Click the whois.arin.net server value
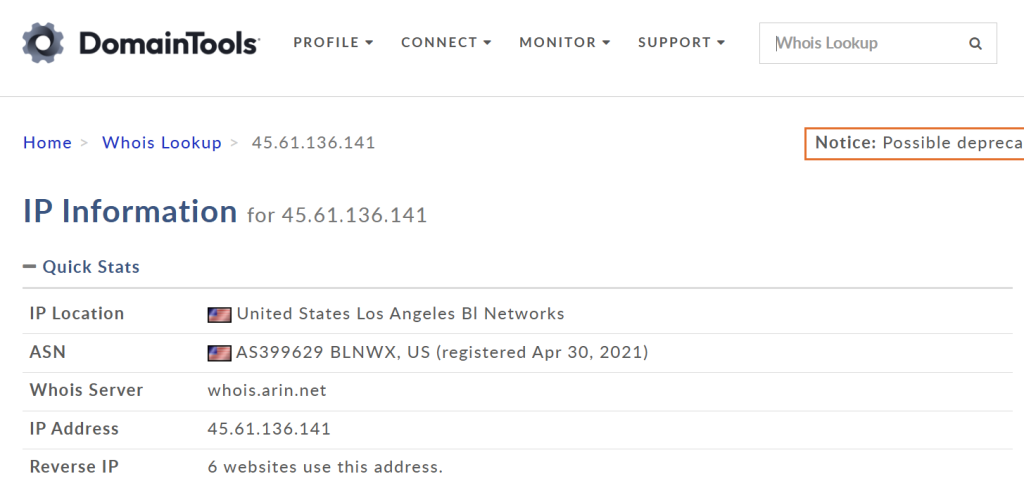This screenshot has height=500, width=1024. click(x=267, y=390)
